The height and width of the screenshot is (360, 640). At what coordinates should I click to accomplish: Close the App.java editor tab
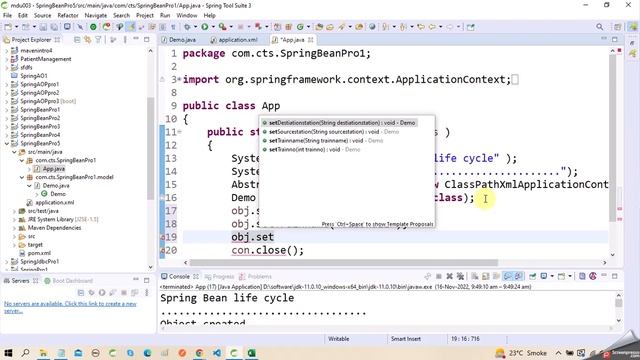click(x=311, y=40)
